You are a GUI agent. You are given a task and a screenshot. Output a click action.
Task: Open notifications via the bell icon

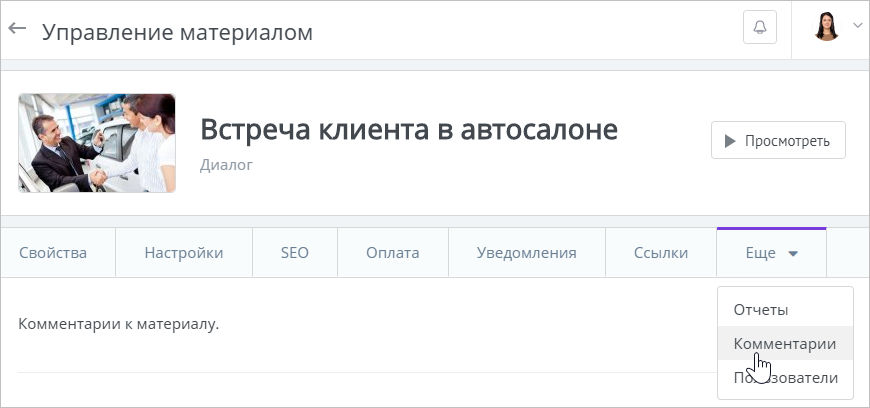(x=760, y=27)
